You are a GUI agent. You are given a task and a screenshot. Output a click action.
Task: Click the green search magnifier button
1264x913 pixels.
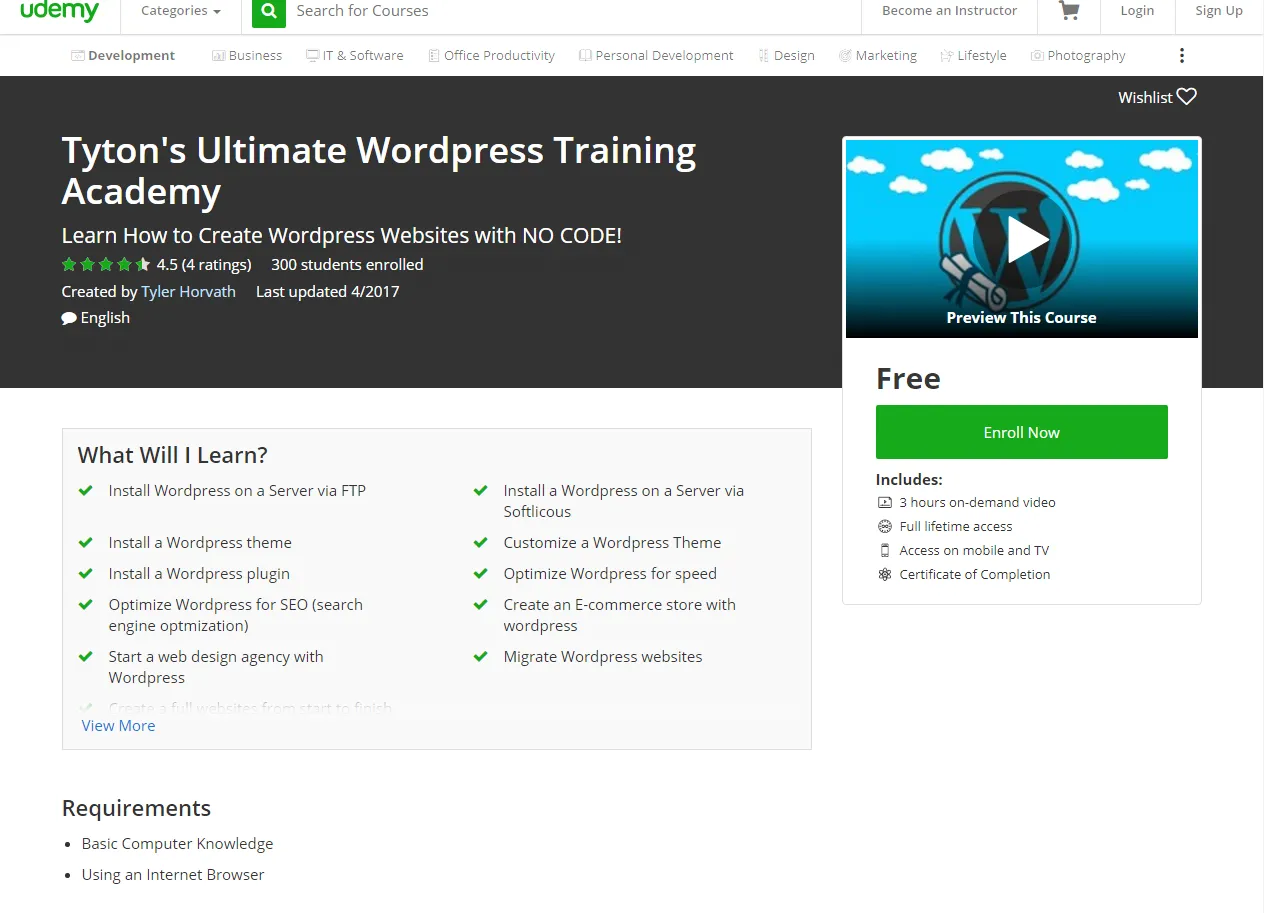pyautogui.click(x=268, y=11)
